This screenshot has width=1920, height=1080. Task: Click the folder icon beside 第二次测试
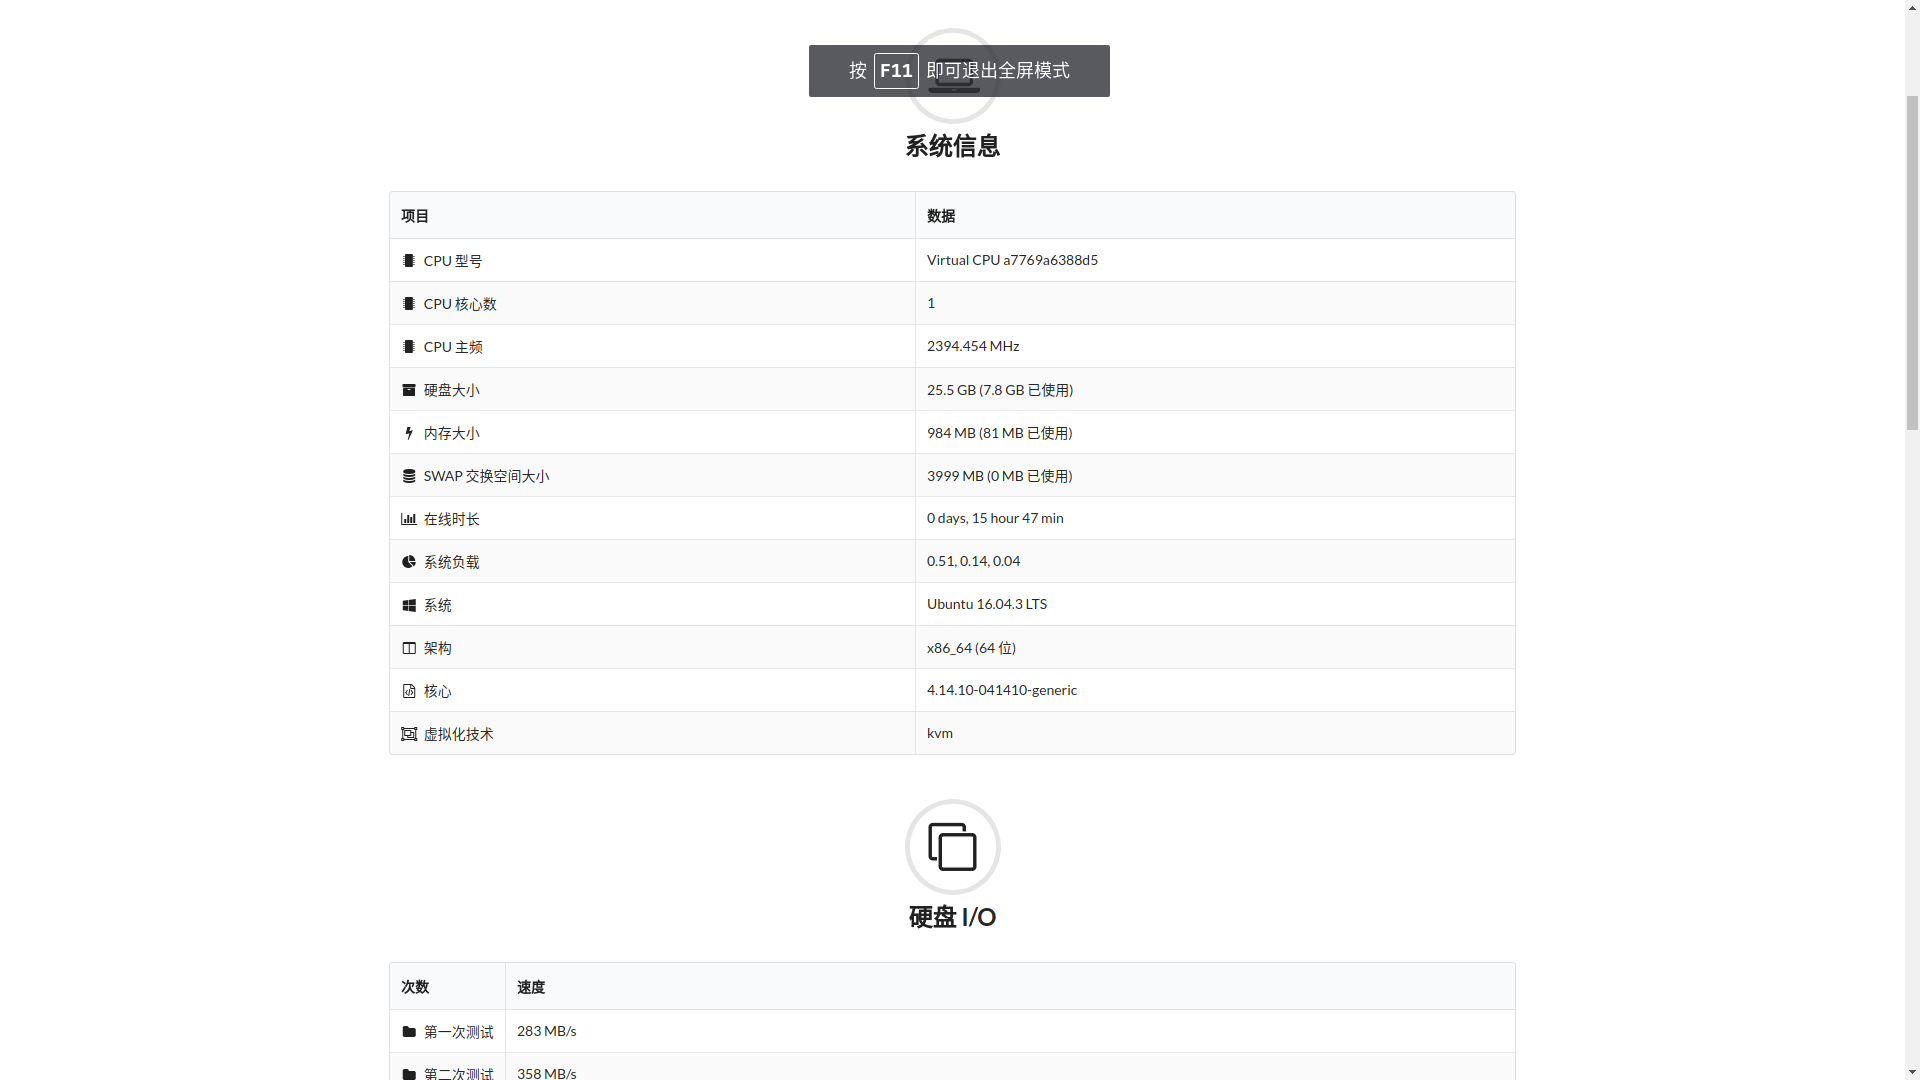(x=408, y=1074)
